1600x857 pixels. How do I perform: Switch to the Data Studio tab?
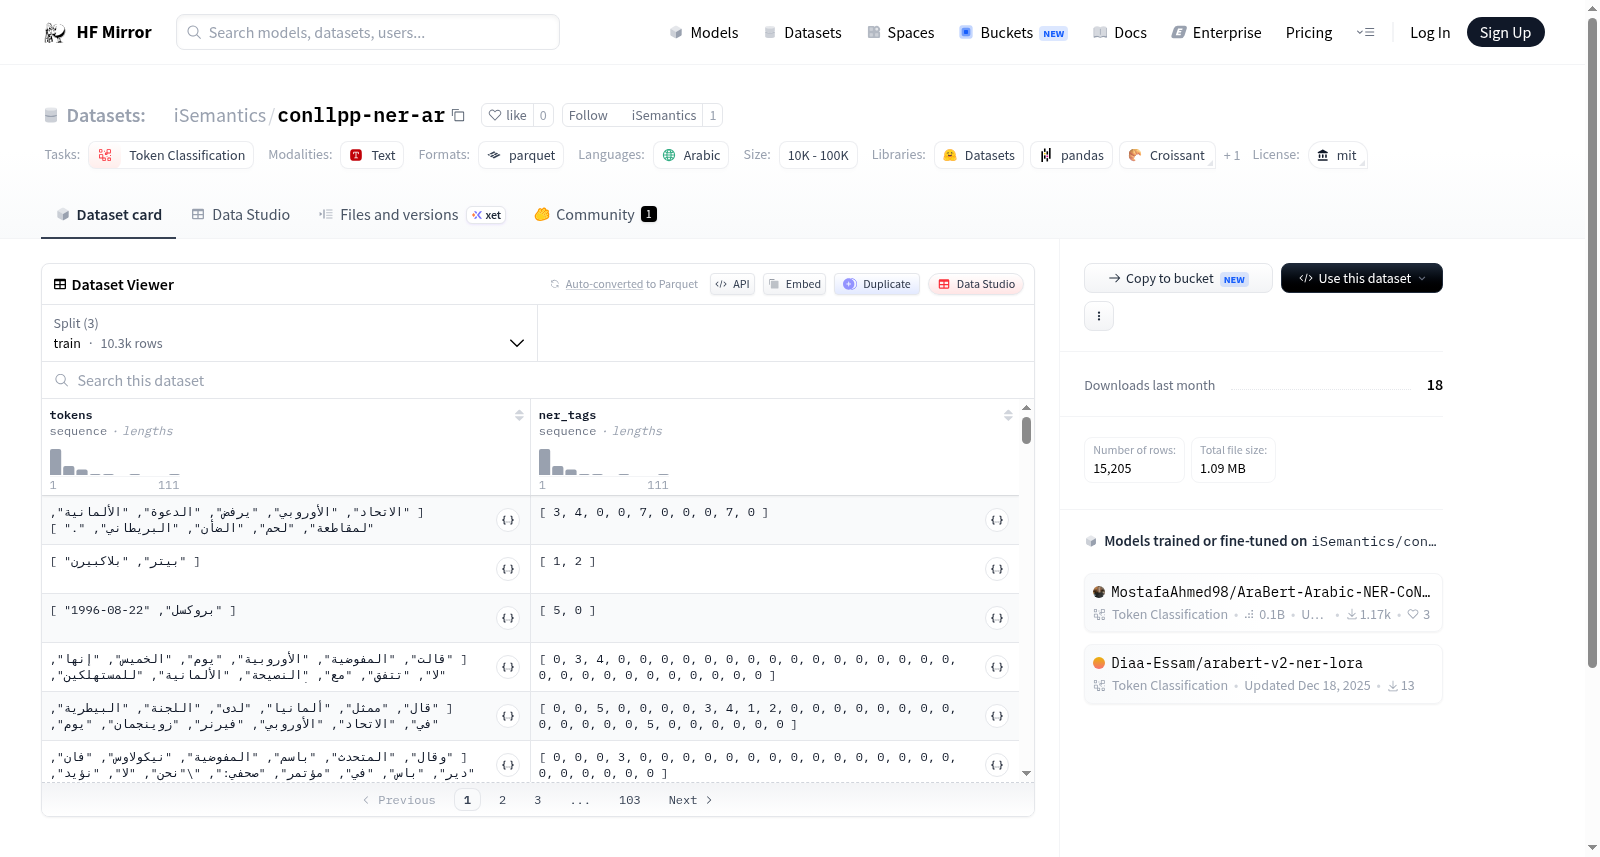[x=241, y=215]
